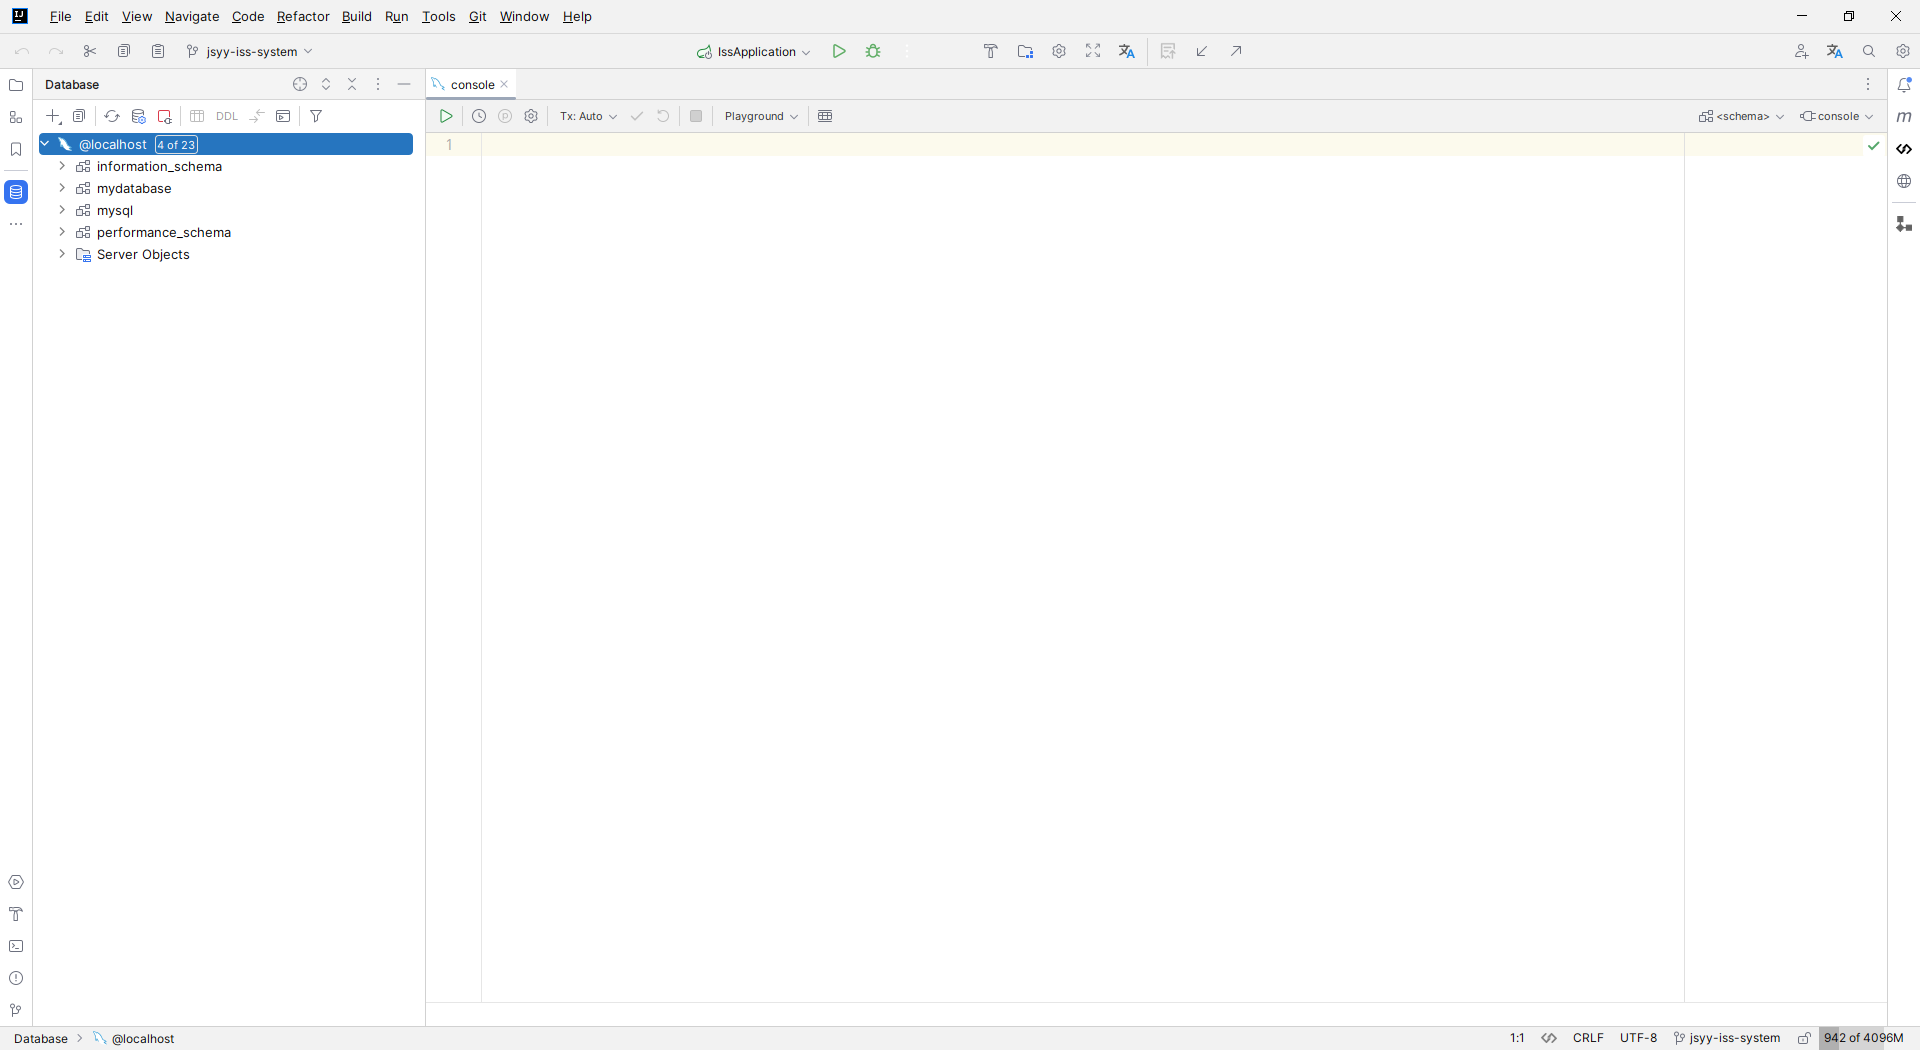Open the Tx: Auto transaction dropdown
The image size is (1920, 1050).
[588, 116]
